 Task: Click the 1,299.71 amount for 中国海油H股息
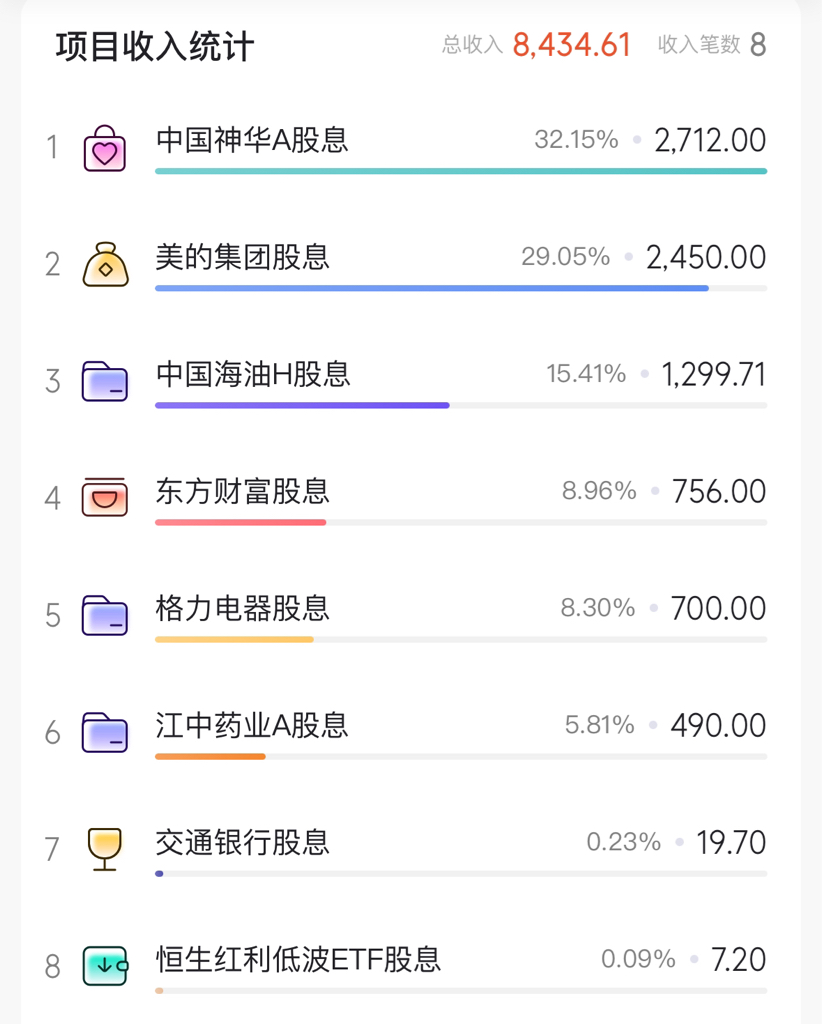714,374
